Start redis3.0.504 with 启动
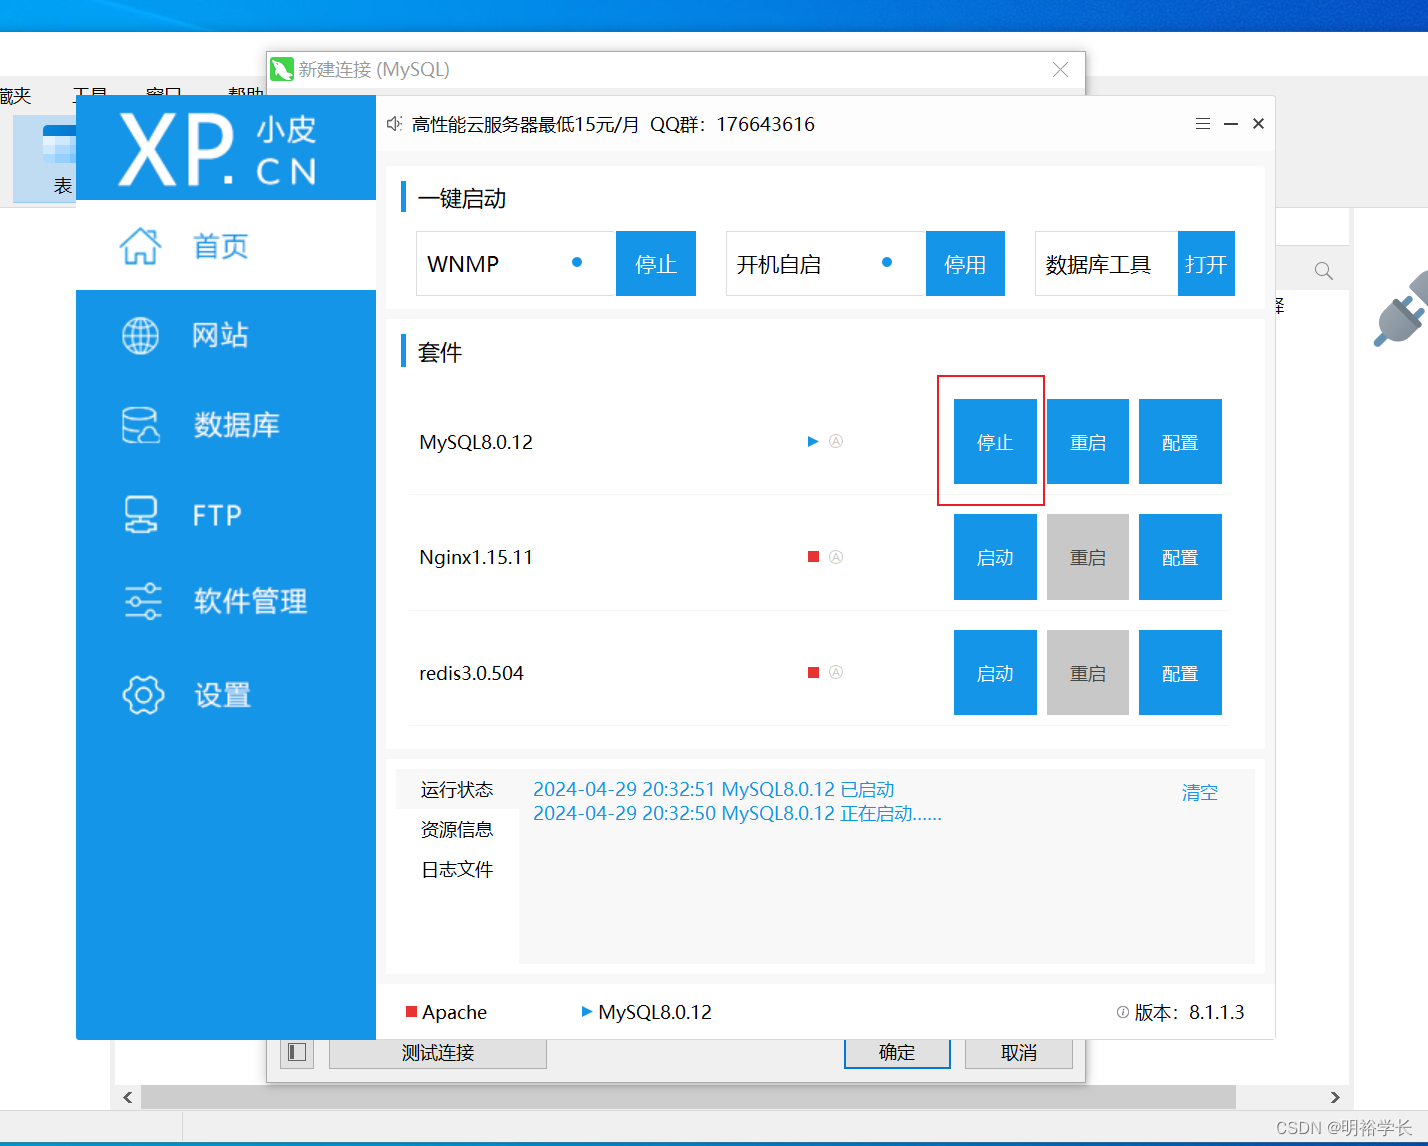The width and height of the screenshot is (1428, 1146). click(x=995, y=673)
